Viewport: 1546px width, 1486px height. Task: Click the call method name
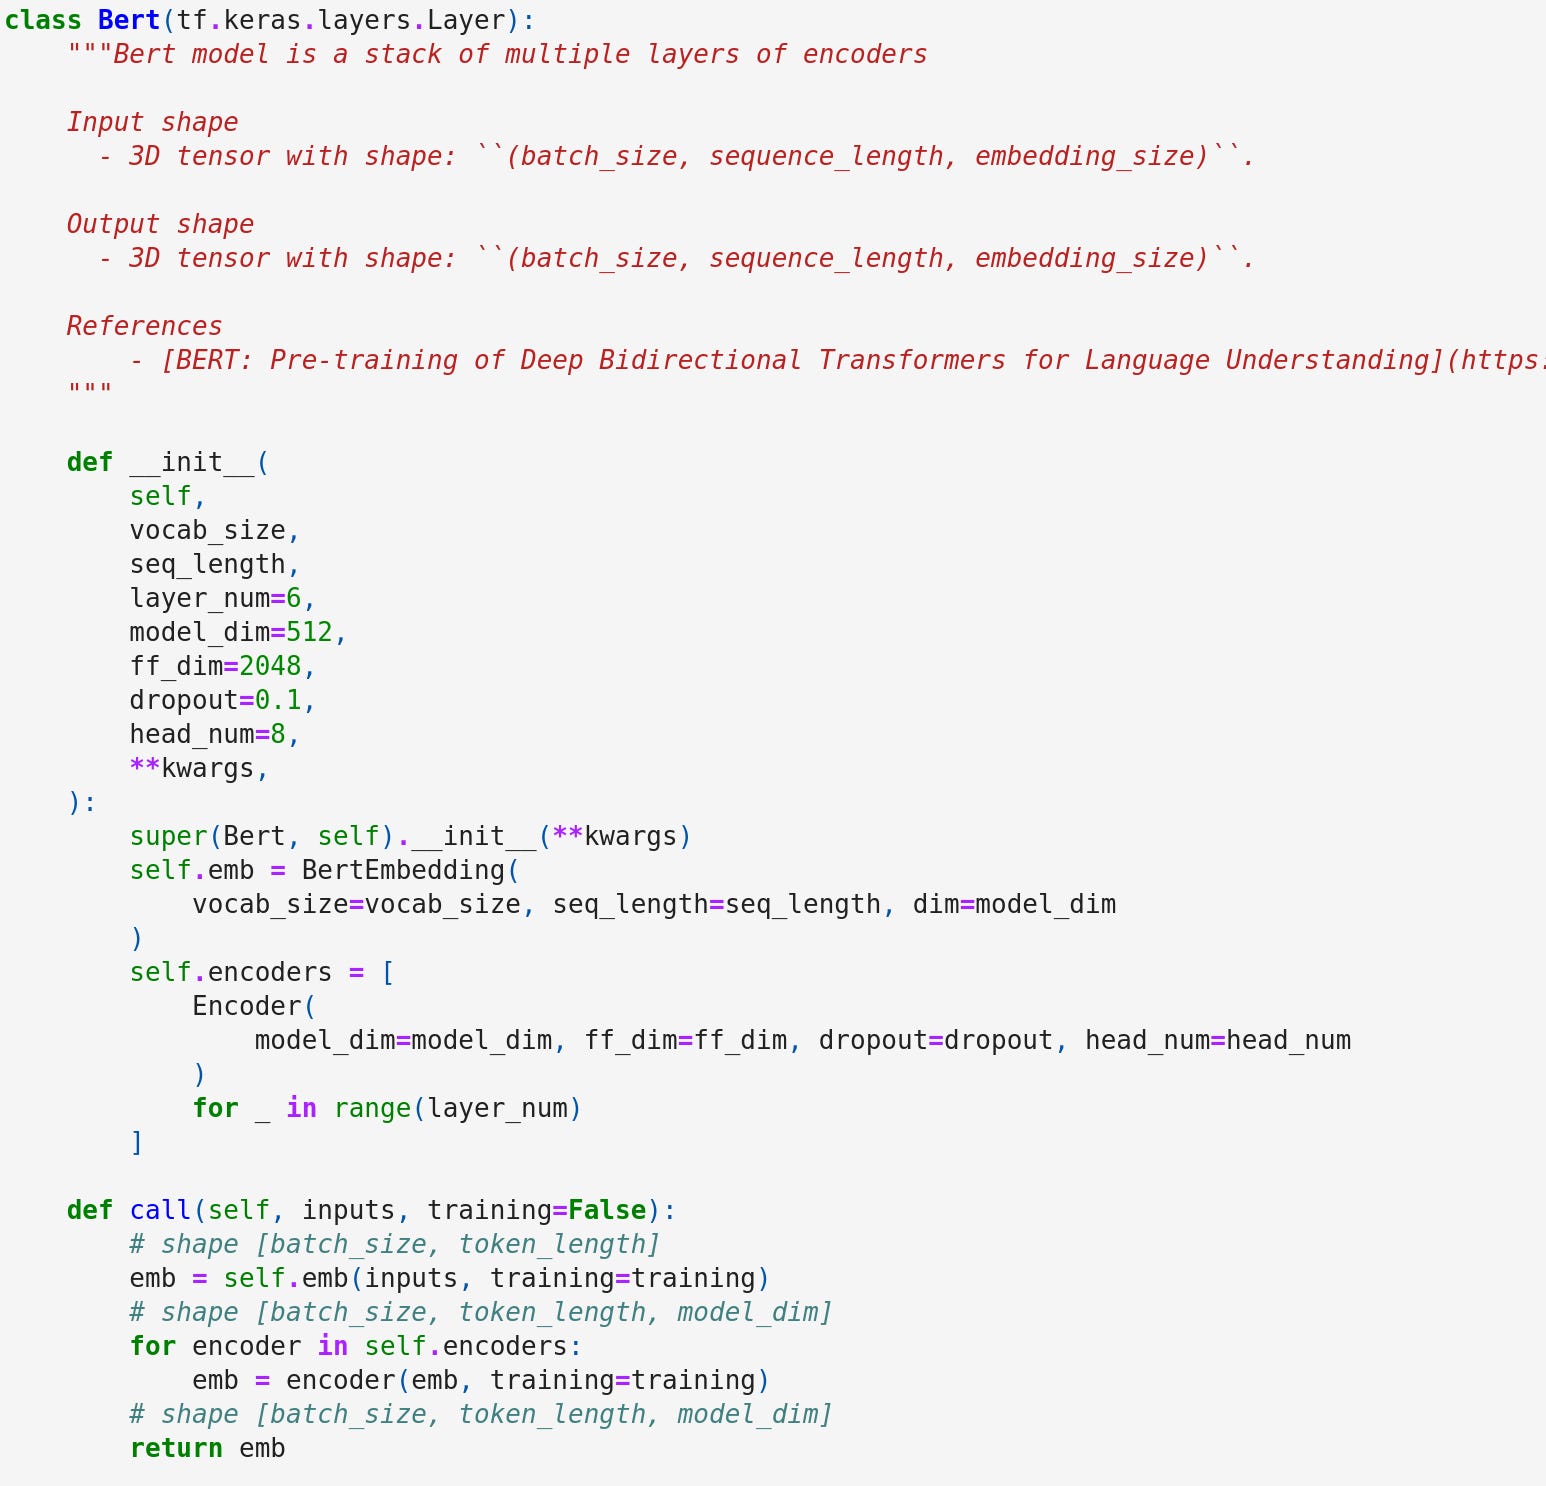[160, 1210]
